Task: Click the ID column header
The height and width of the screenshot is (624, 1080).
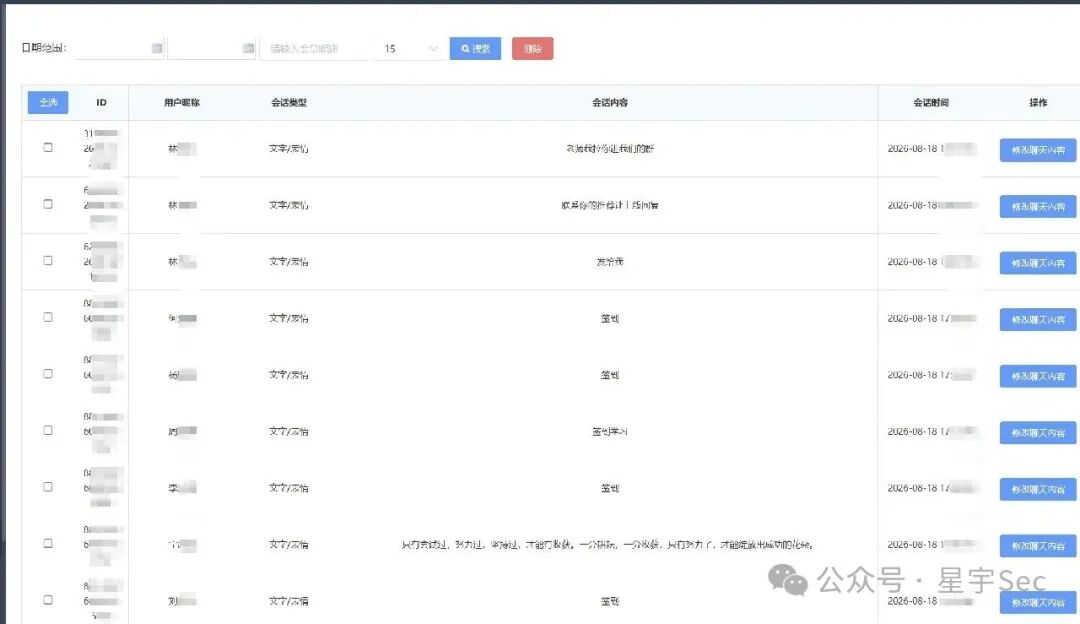Action: [x=101, y=103]
